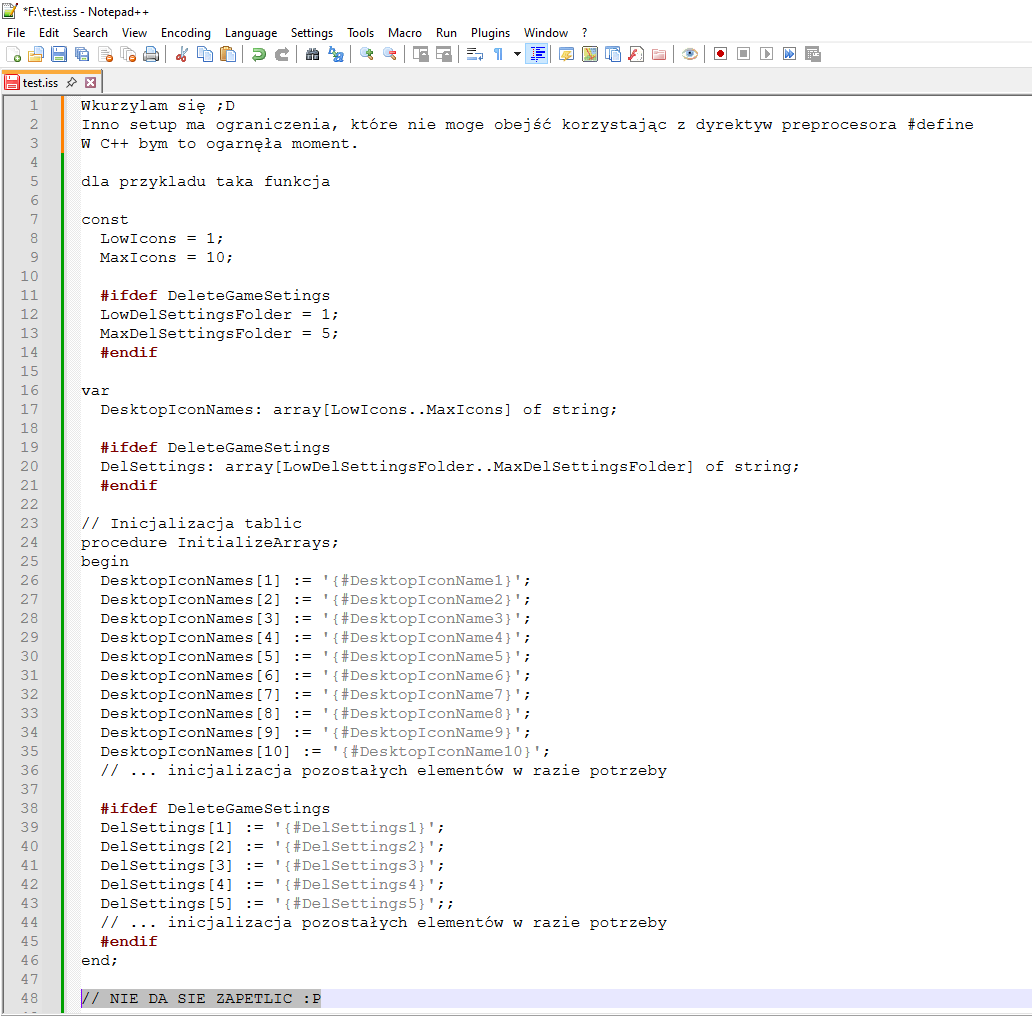Click the Paste clipboard icon
The height and width of the screenshot is (1016, 1032).
click(x=228, y=54)
